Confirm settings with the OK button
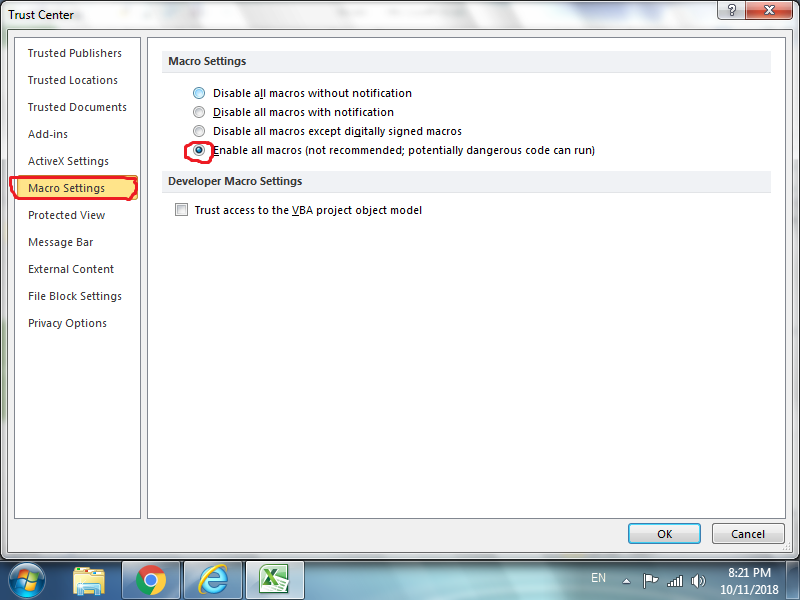 (664, 534)
